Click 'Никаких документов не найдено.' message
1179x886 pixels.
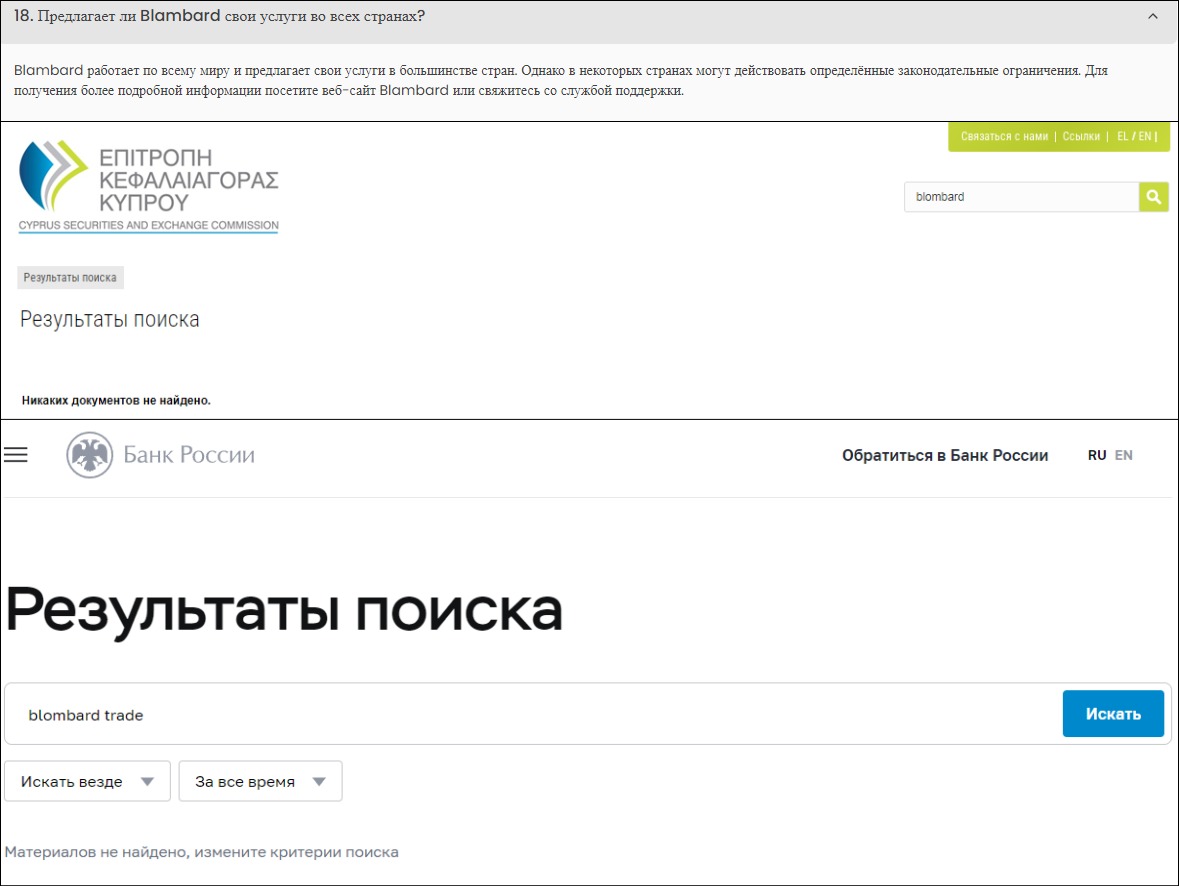[x=116, y=400]
